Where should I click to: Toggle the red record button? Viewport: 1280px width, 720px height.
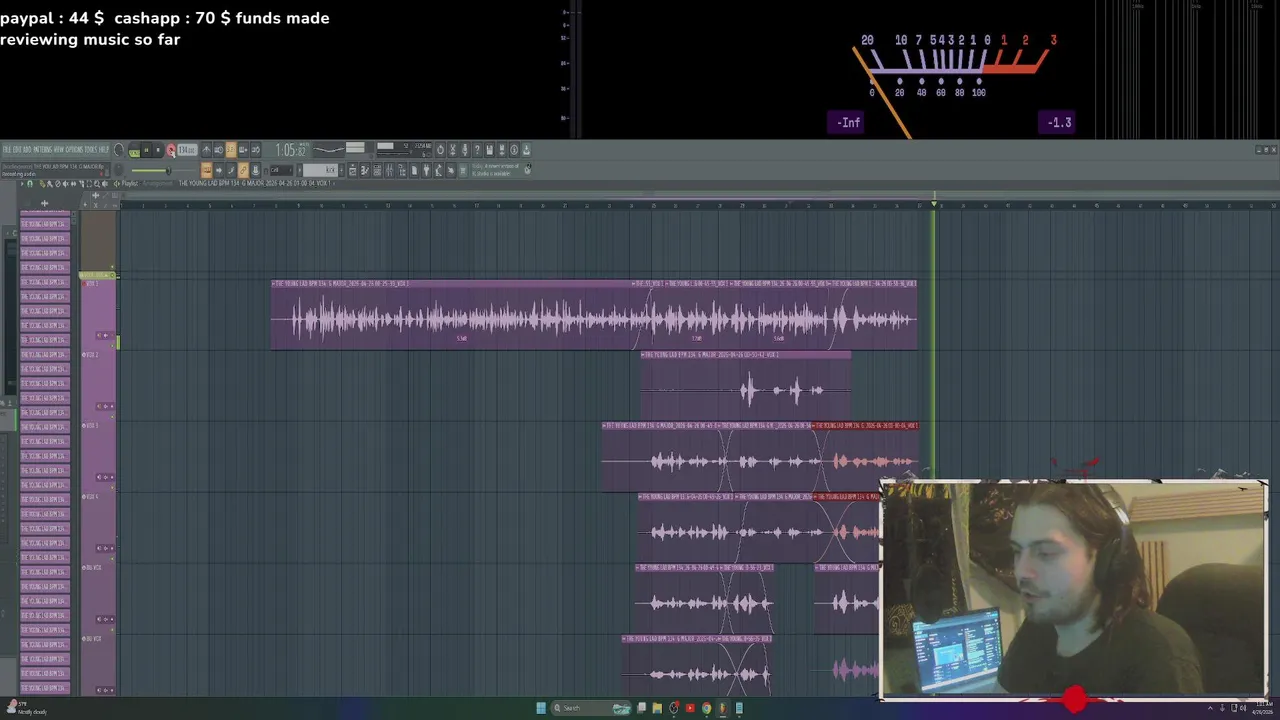click(171, 150)
